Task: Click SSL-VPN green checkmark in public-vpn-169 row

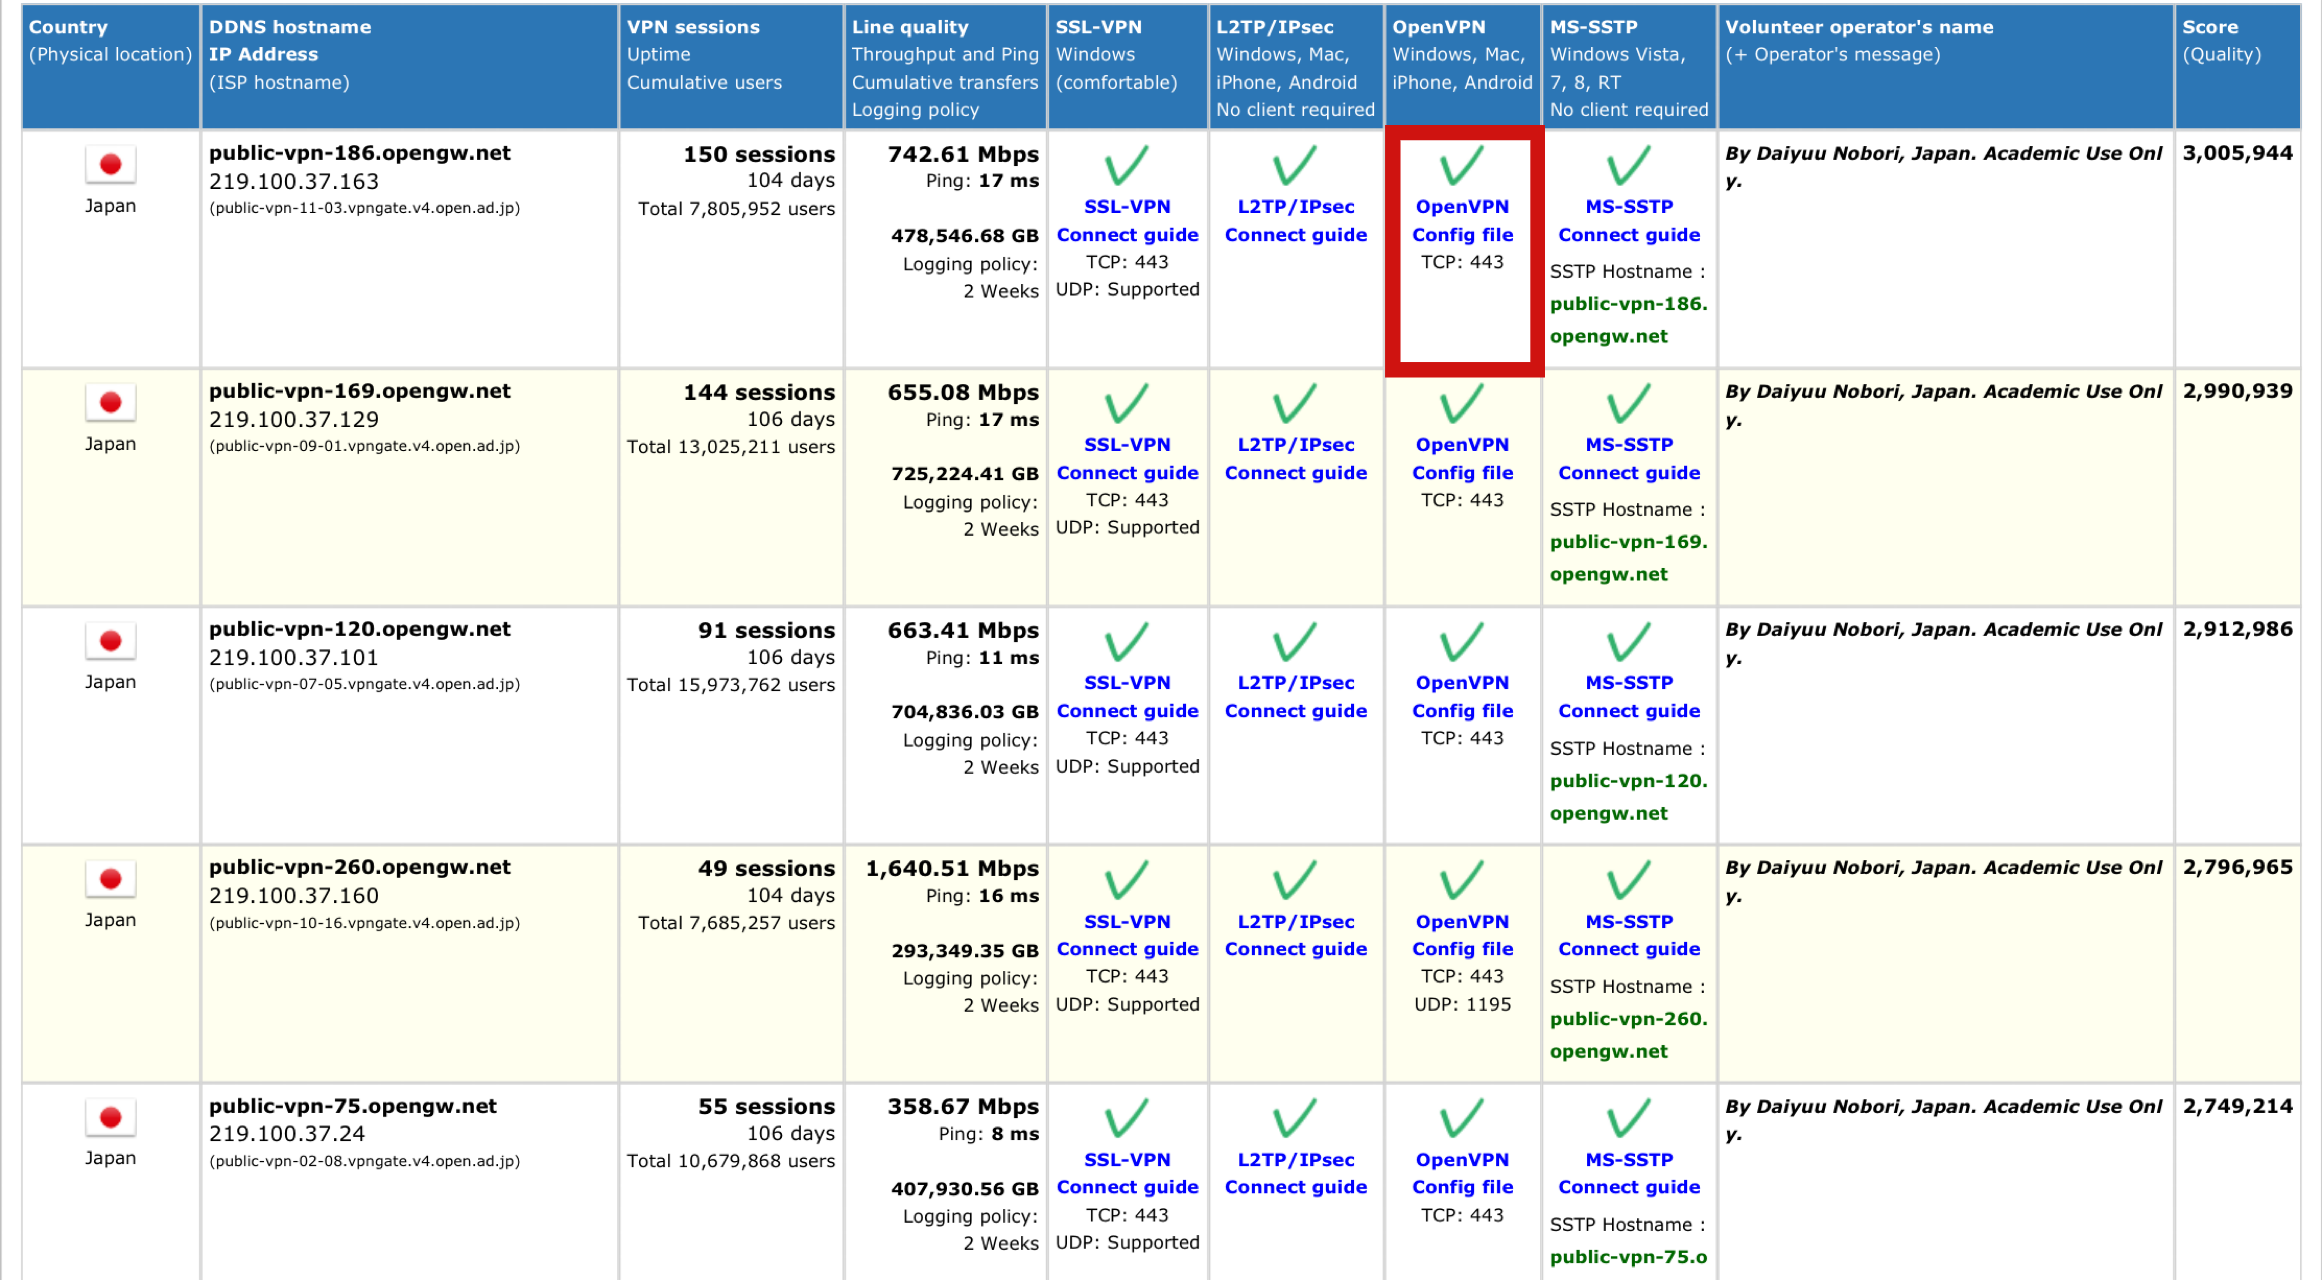Action: (x=1127, y=404)
